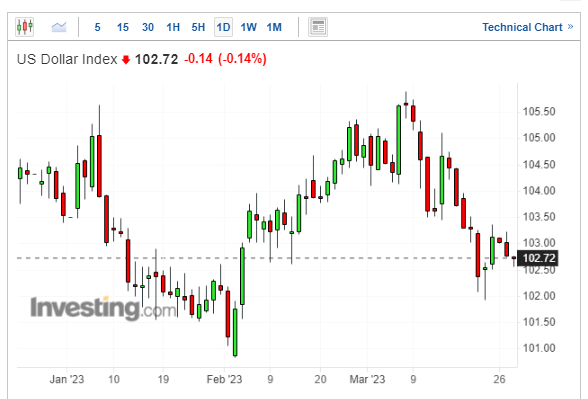Click the 26 date label on axis
The image size is (588, 399).
coord(499,380)
